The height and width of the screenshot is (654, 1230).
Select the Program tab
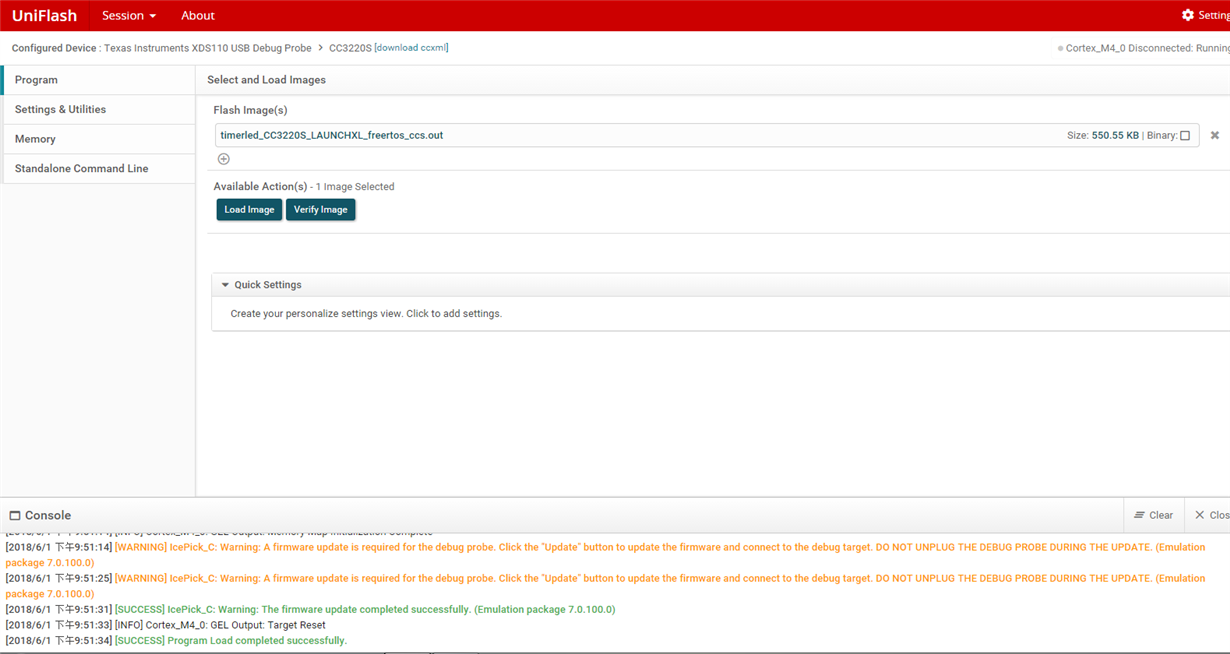36,79
